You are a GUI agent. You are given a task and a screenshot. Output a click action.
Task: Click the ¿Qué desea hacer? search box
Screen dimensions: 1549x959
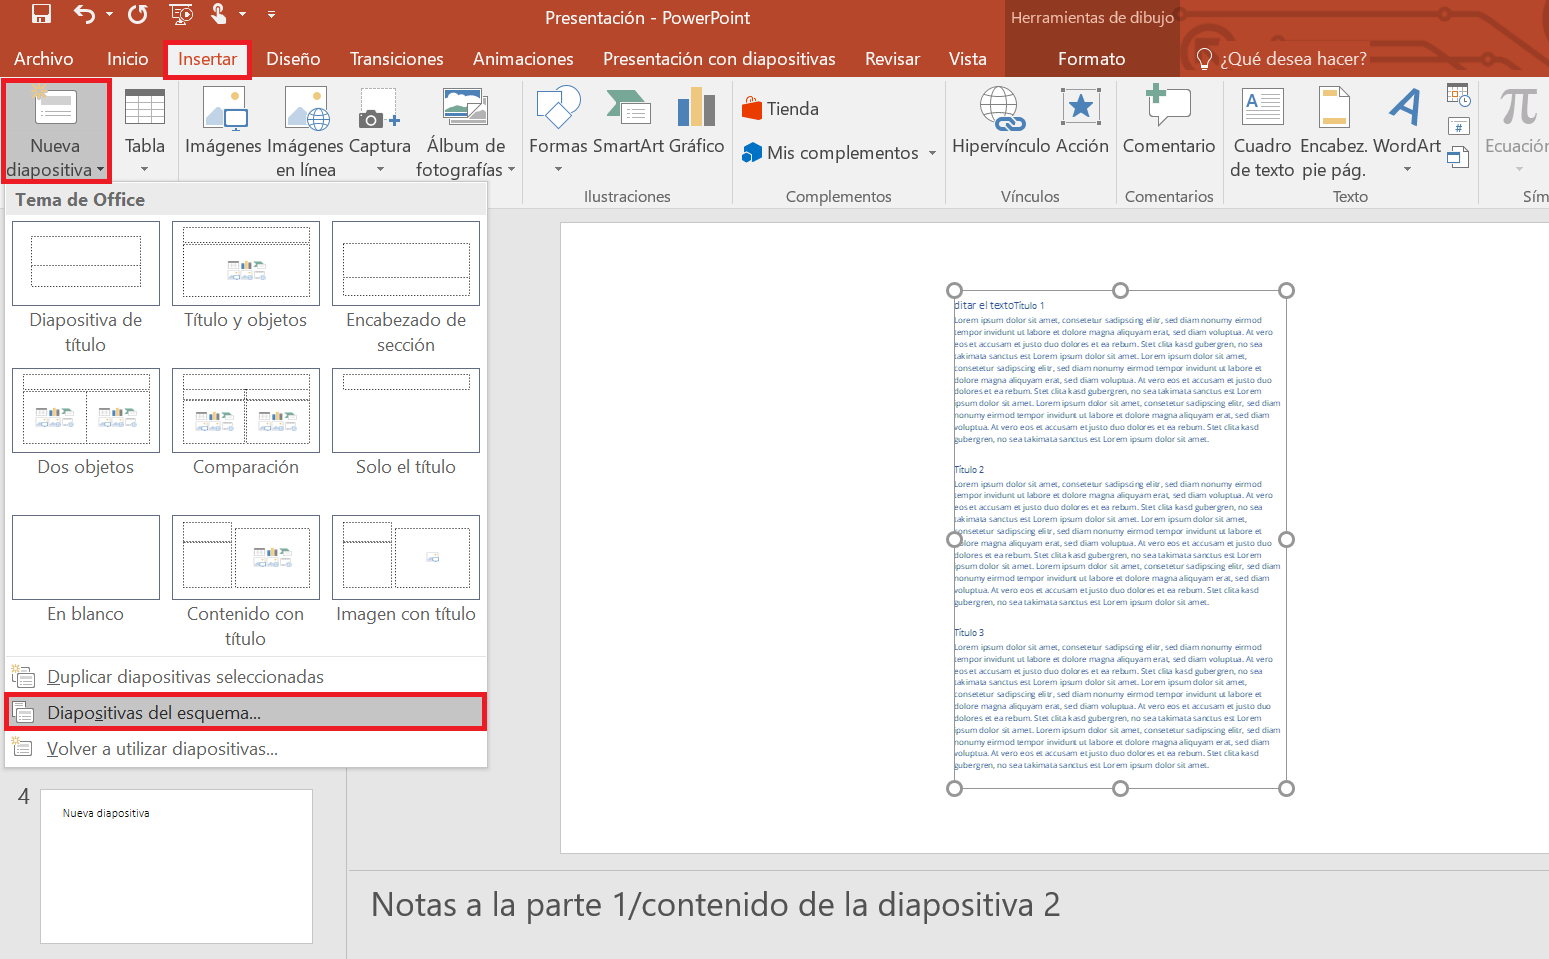pos(1293,59)
